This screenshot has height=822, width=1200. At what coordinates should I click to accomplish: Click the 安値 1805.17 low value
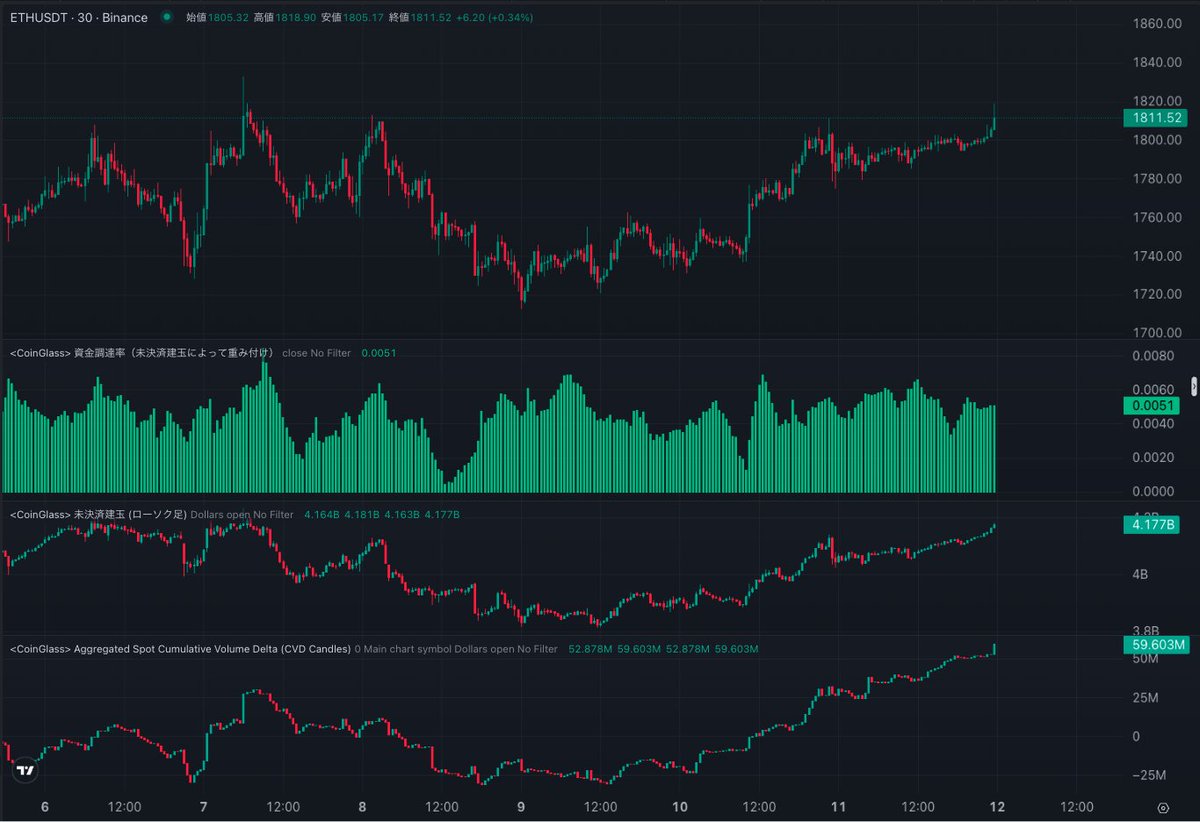pos(353,18)
